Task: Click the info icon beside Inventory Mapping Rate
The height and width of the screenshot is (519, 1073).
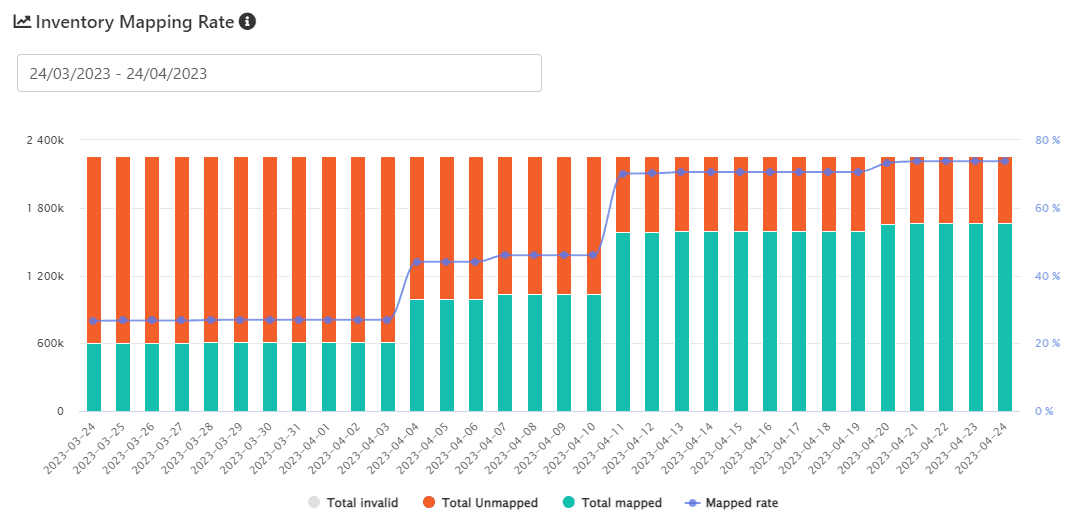Action: pos(247,21)
